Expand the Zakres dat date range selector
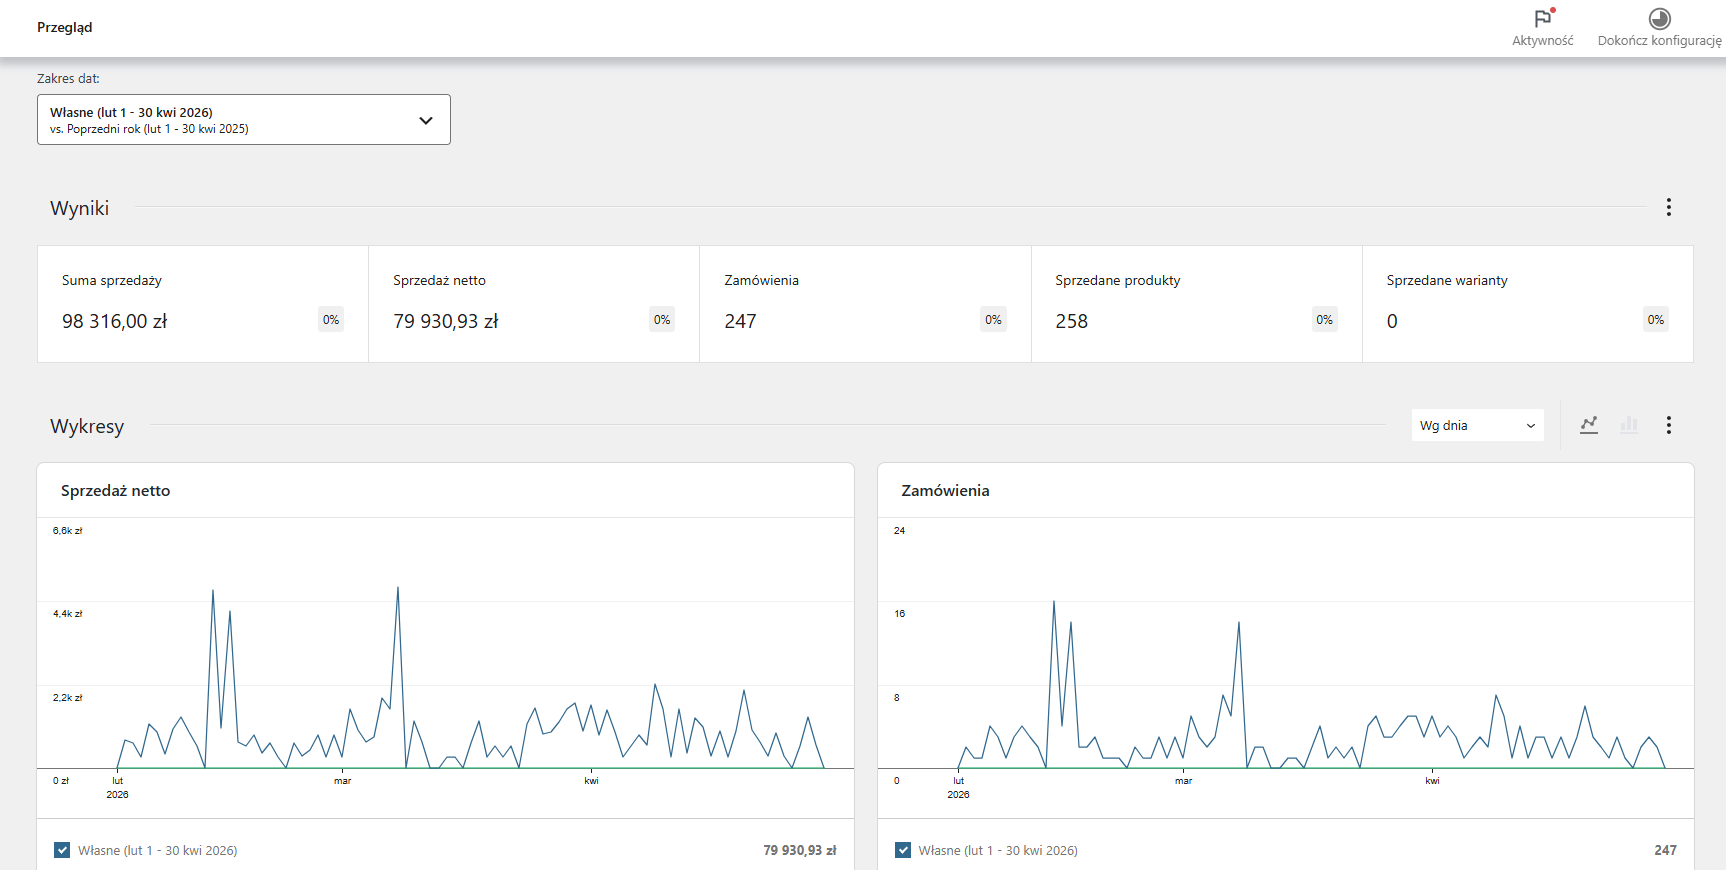This screenshot has height=870, width=1726. pos(244,120)
